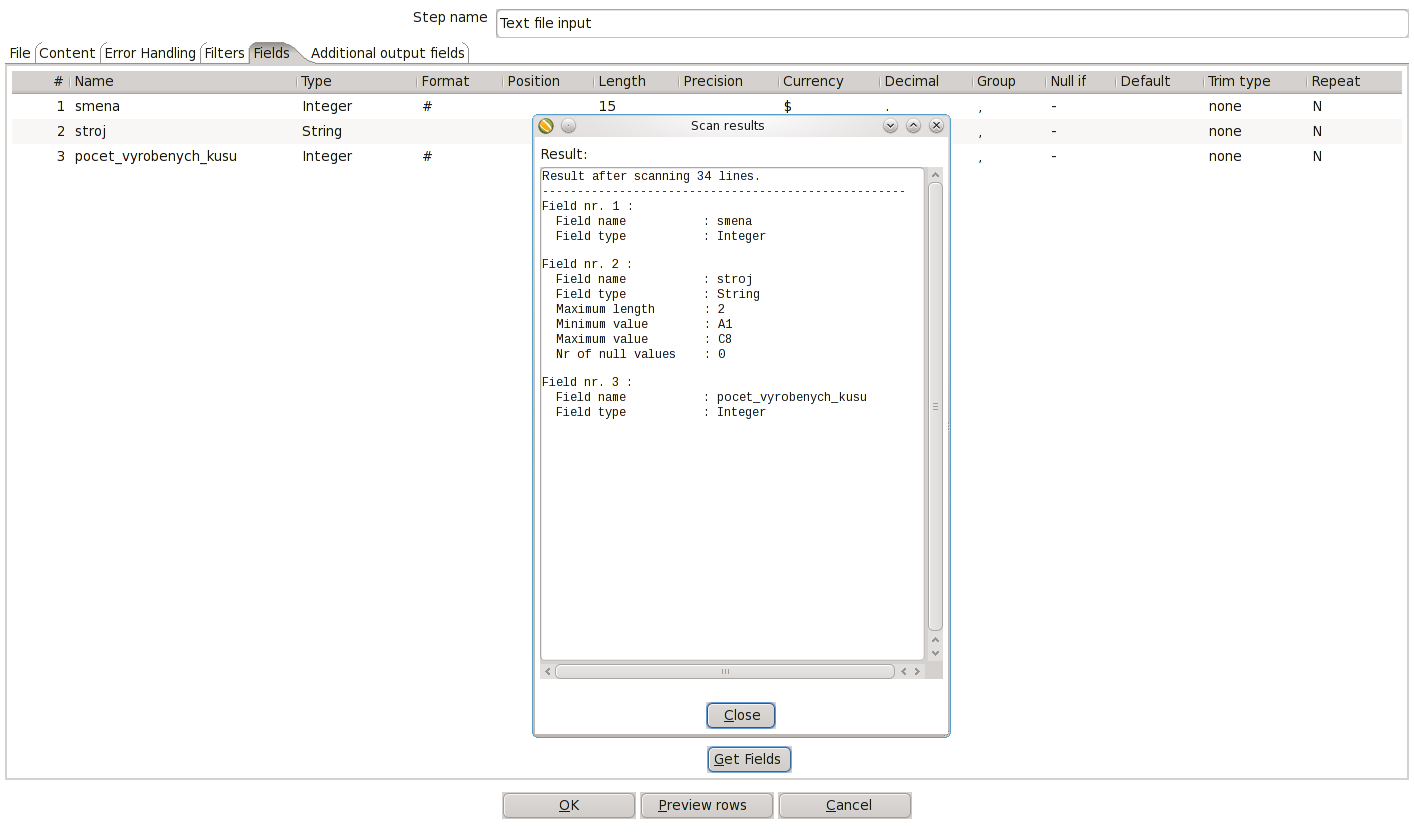Screen dimensions: 1414x835
Task: Click the Trim type column header
Action: [x=1255, y=81]
